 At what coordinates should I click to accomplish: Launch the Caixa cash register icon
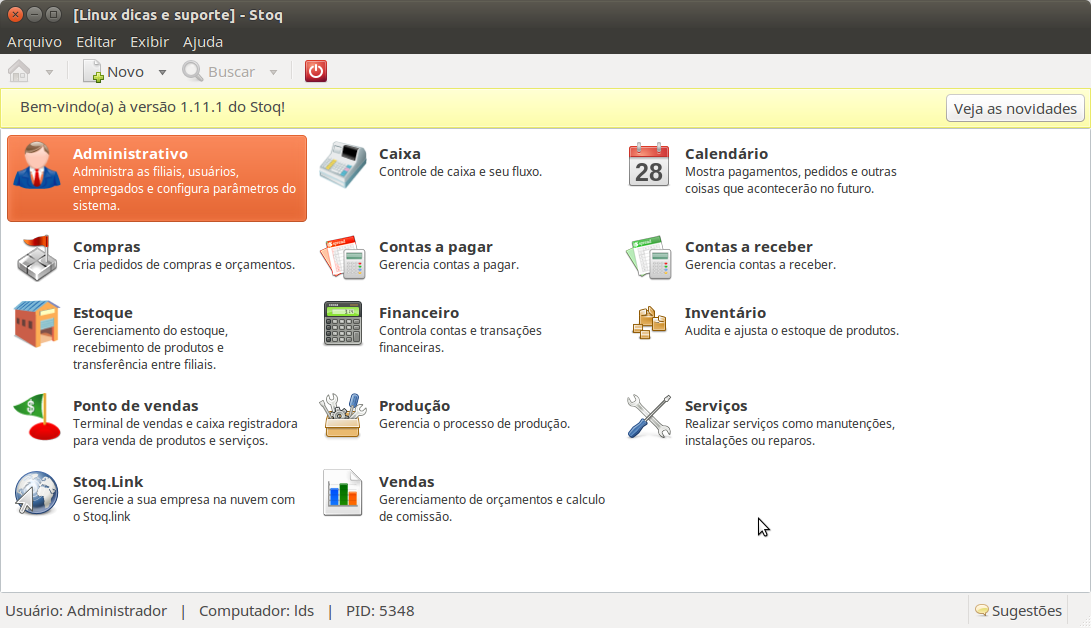tap(343, 165)
